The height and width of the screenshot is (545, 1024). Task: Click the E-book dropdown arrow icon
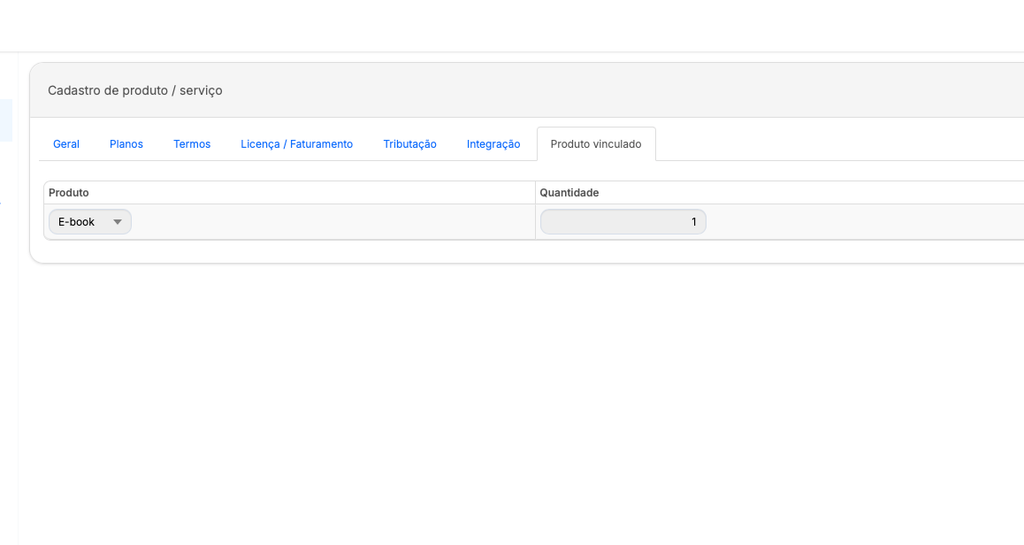tap(117, 222)
